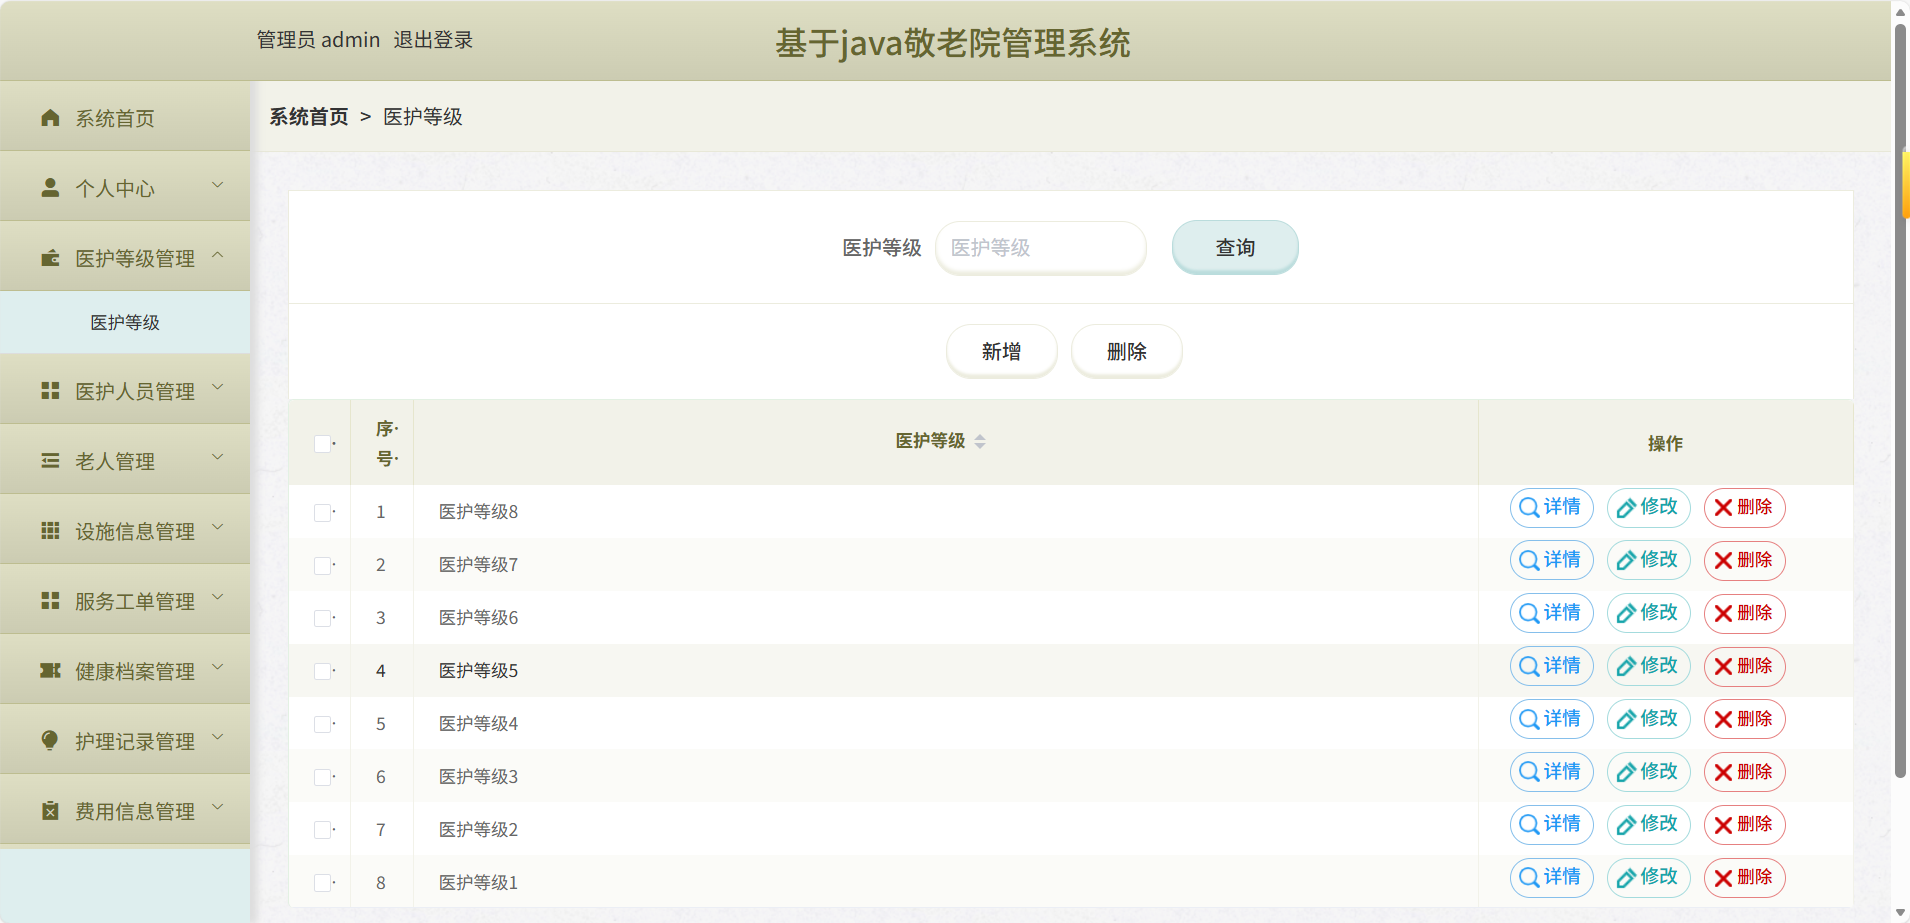Open the 系统首页 menu item

point(125,116)
